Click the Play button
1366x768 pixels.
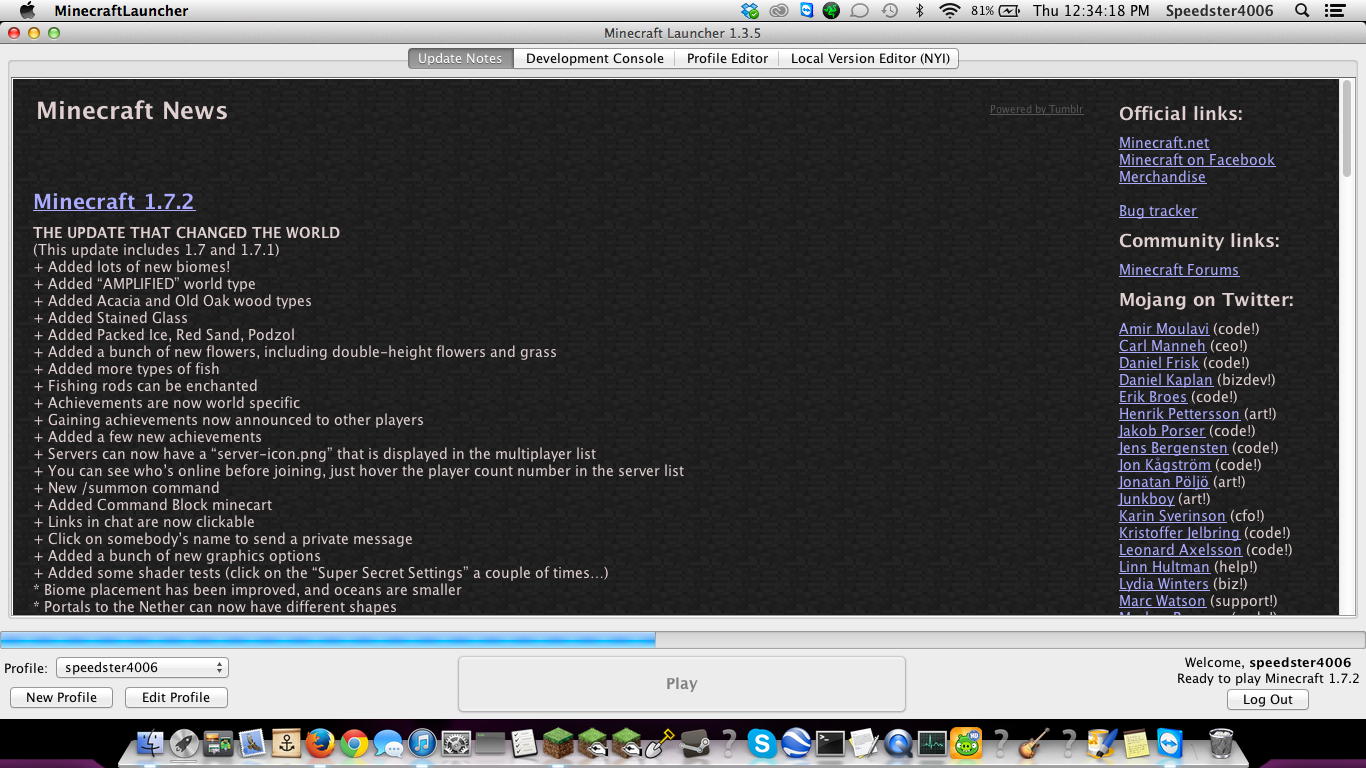pyautogui.click(x=681, y=684)
